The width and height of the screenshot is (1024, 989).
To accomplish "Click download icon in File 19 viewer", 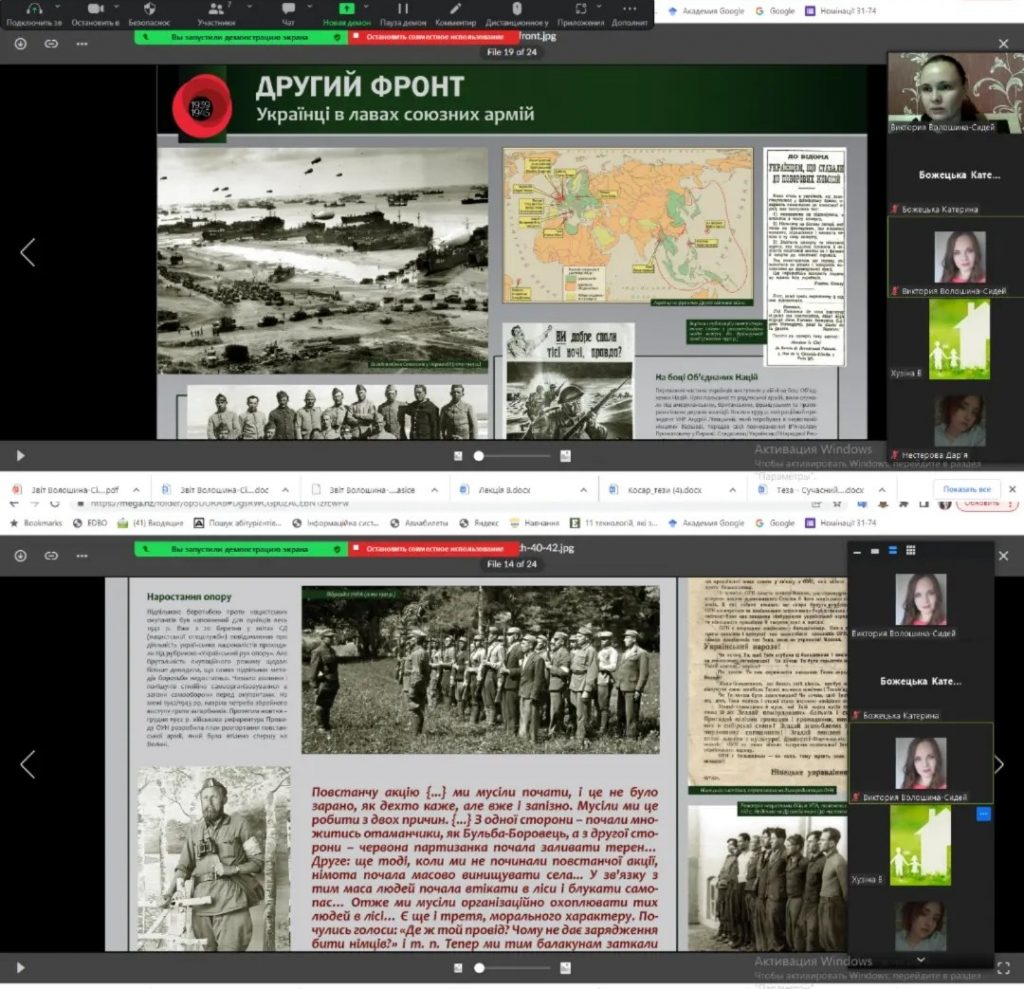I will pos(21,44).
